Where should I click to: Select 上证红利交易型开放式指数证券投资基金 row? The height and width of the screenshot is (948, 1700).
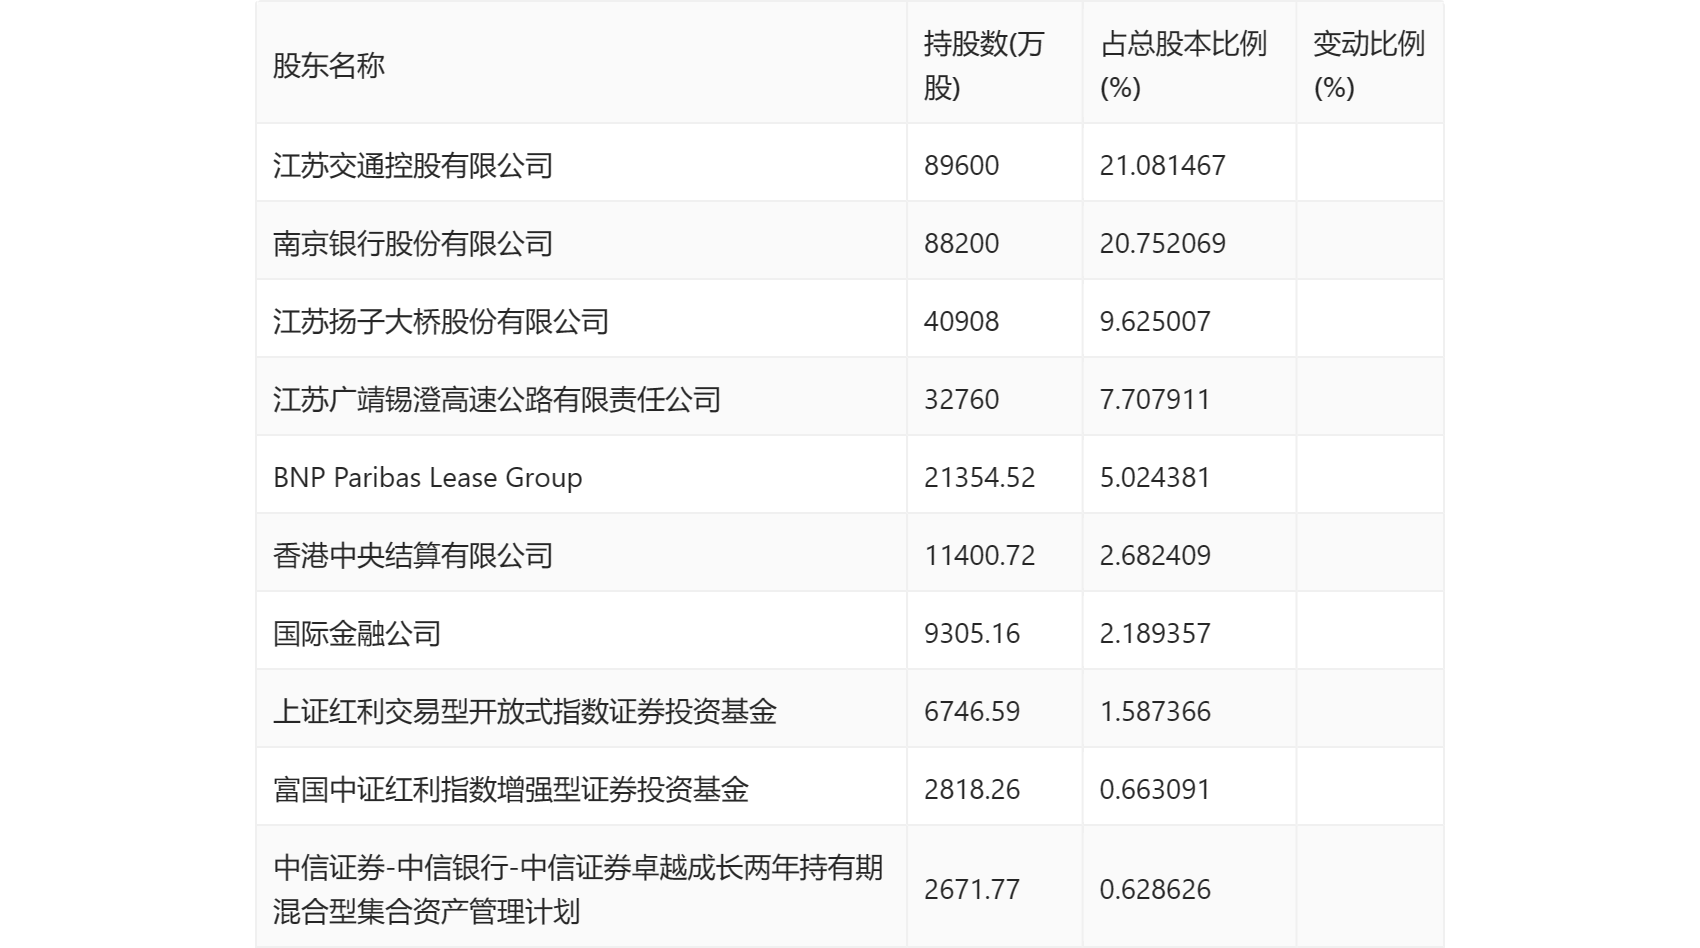[x=525, y=712]
